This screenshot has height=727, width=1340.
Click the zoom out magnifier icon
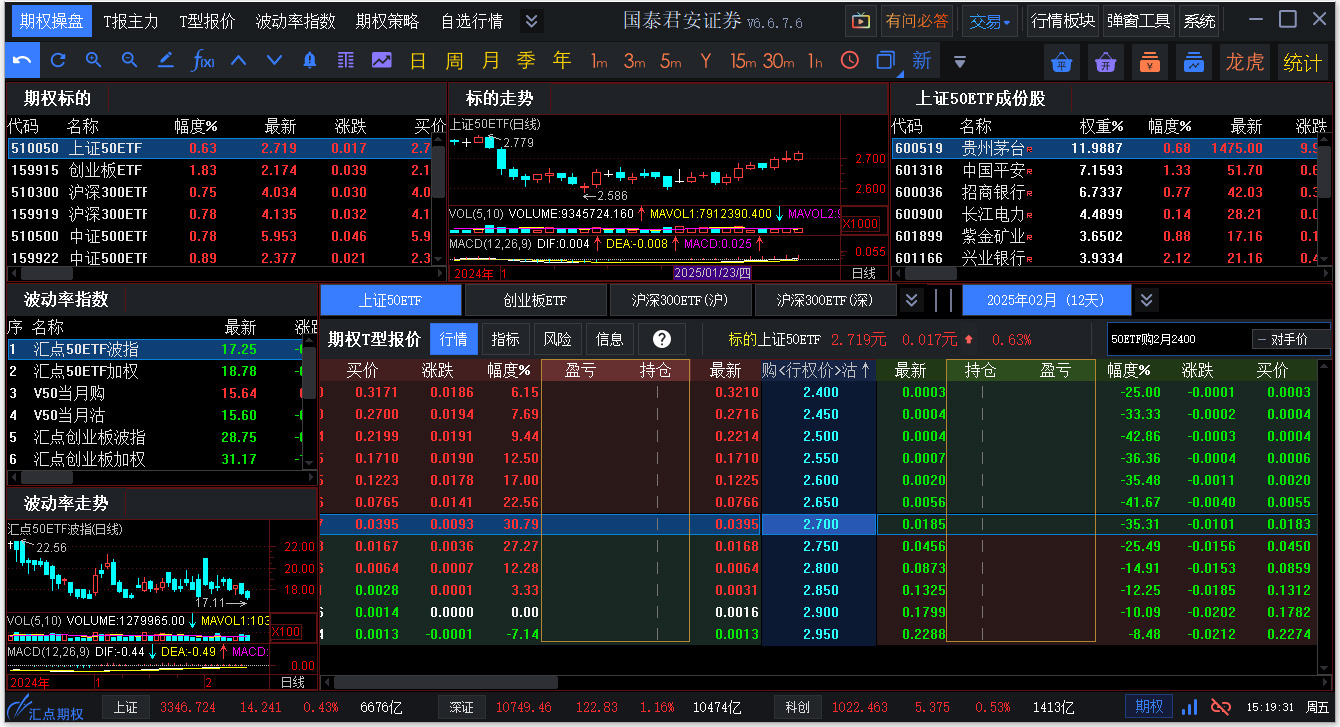(130, 61)
